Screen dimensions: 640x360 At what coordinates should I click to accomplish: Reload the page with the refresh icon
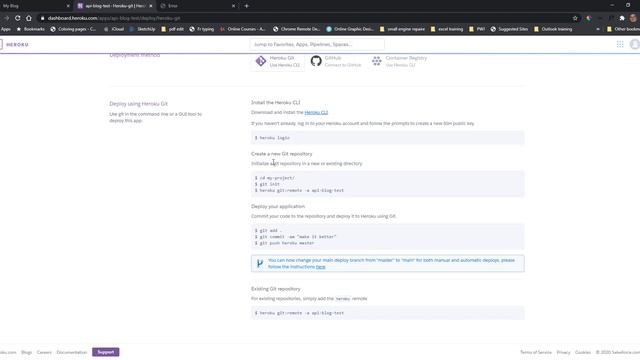point(18,18)
